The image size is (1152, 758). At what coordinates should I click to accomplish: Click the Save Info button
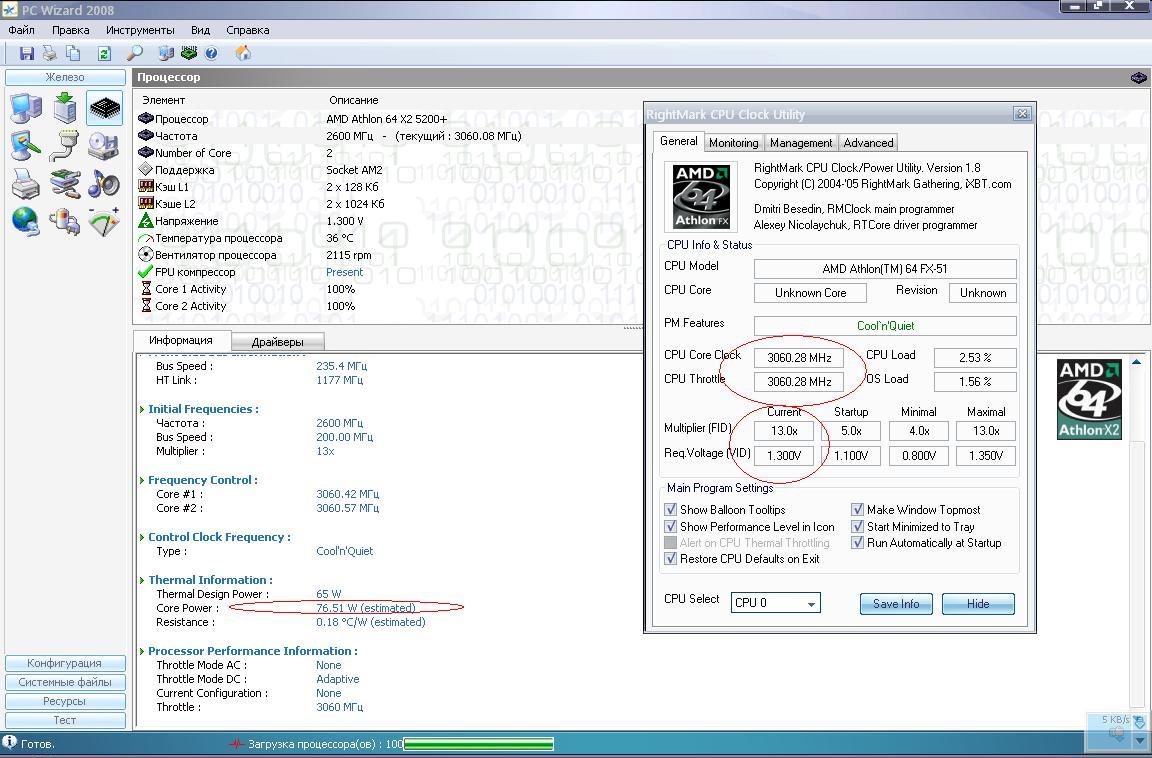[x=896, y=604]
